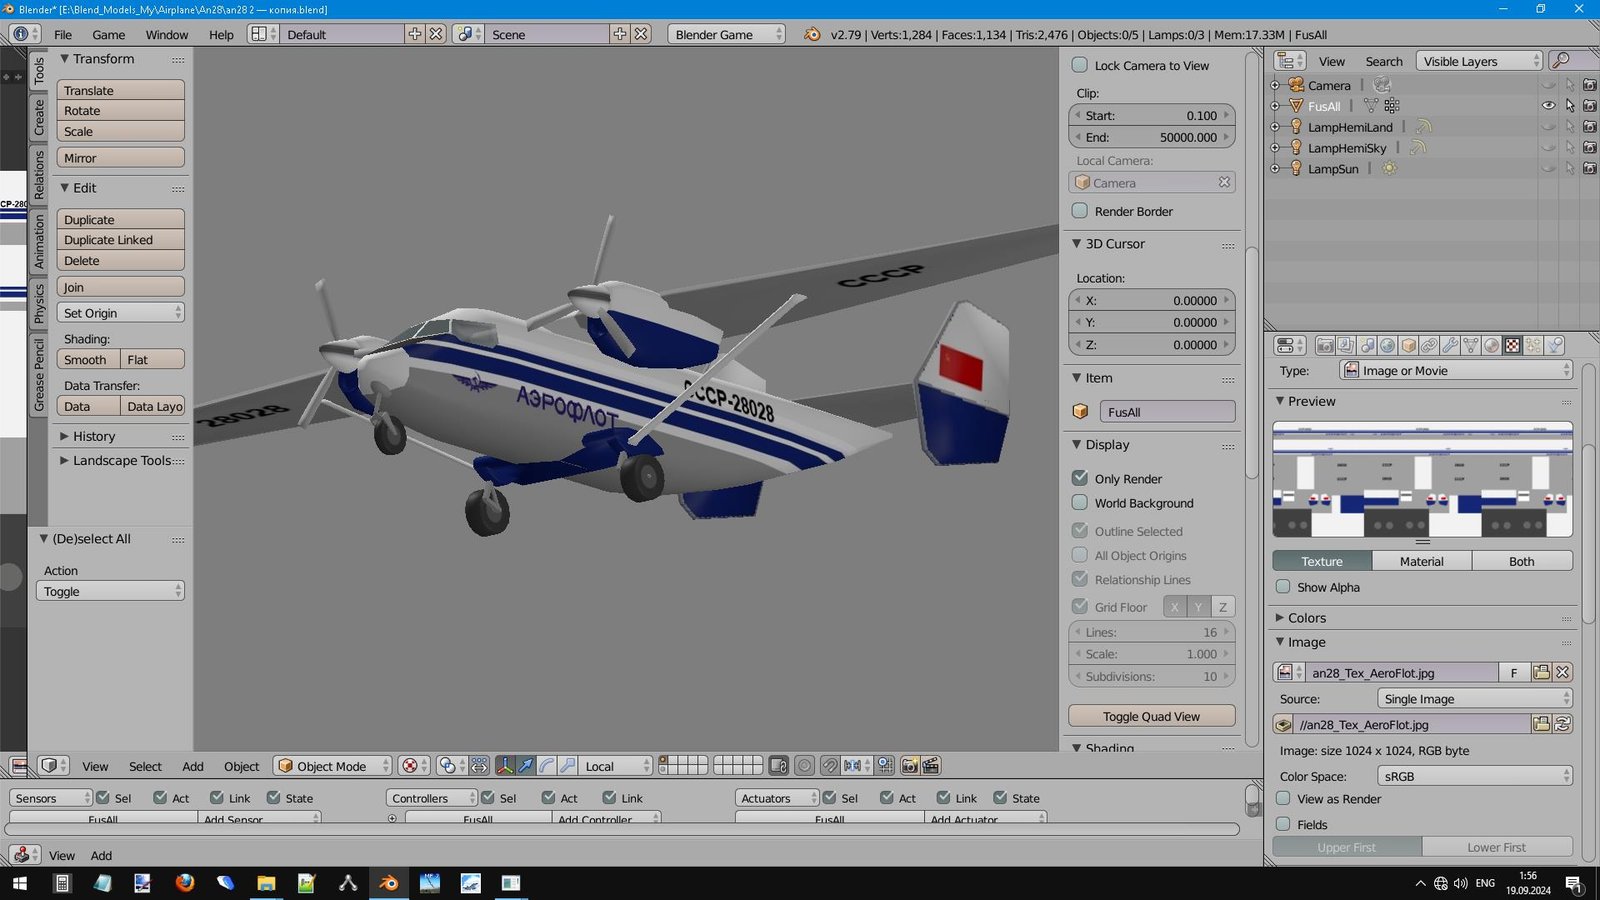Screen dimensions: 1600x900
Task: Open the Mesh Data triangle icon
Action: tap(1471, 346)
